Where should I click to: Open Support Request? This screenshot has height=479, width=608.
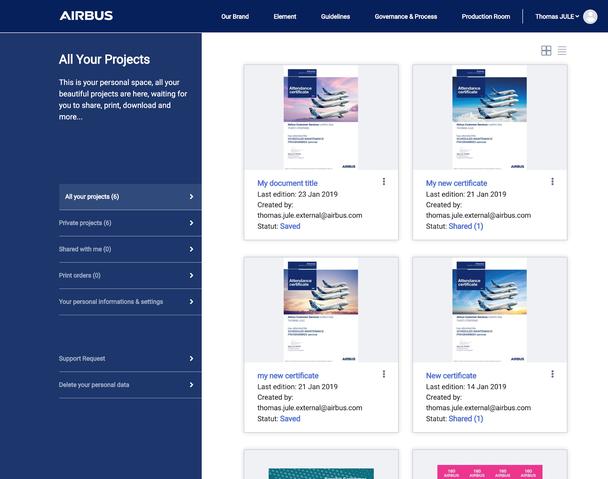click(130, 359)
